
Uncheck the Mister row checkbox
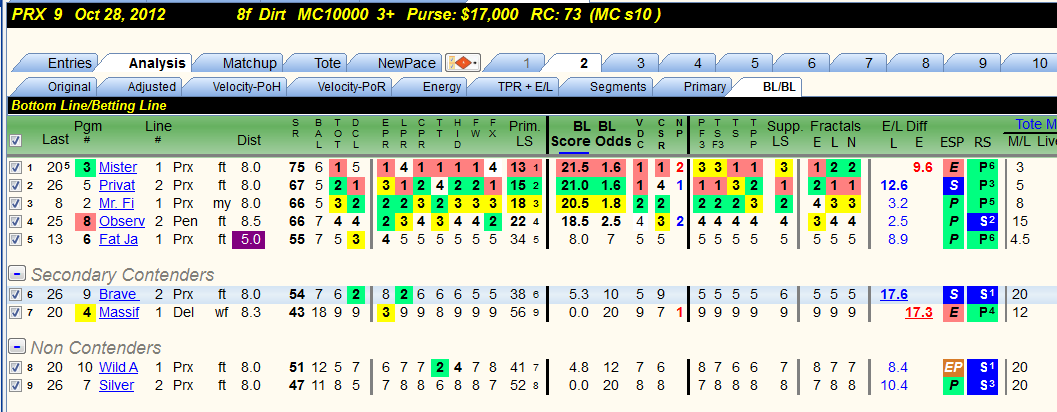[x=14, y=167]
